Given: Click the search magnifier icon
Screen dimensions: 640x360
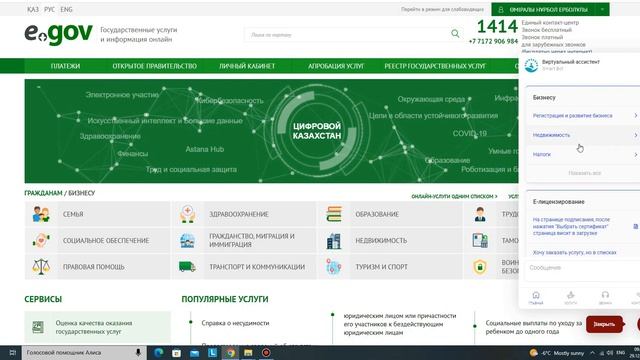Looking at the screenshot, I should (x=455, y=34).
